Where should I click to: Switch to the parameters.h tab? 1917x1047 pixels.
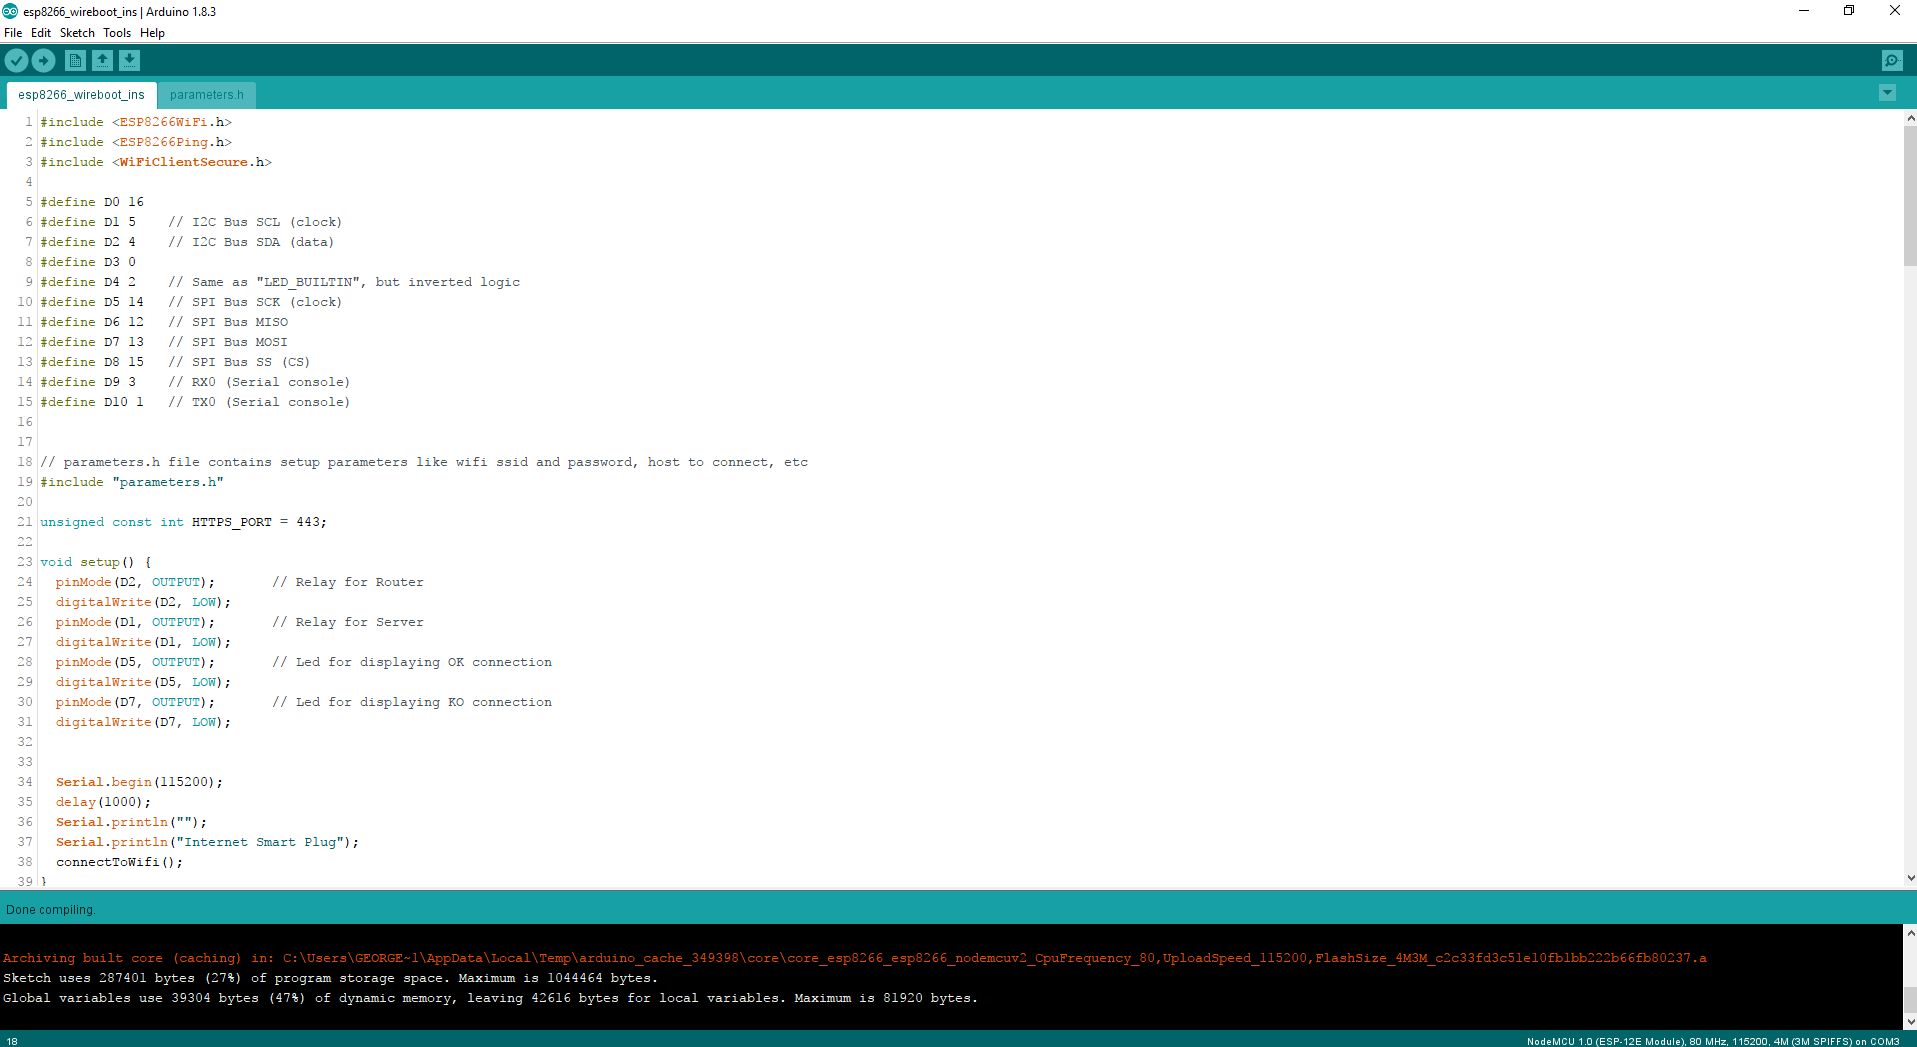207,95
